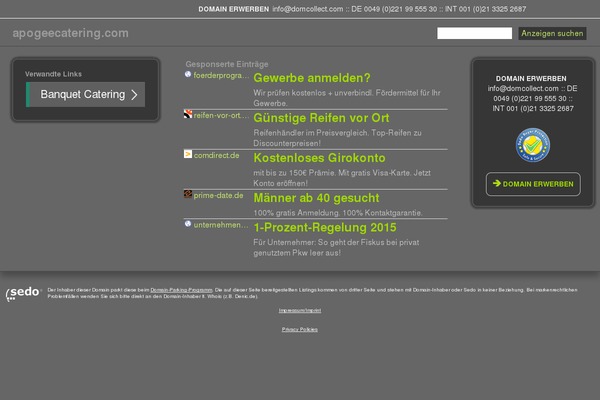The height and width of the screenshot is (400, 600).
Task: Click the favicon beside the foerderprogra… listing
Action: [188, 75]
